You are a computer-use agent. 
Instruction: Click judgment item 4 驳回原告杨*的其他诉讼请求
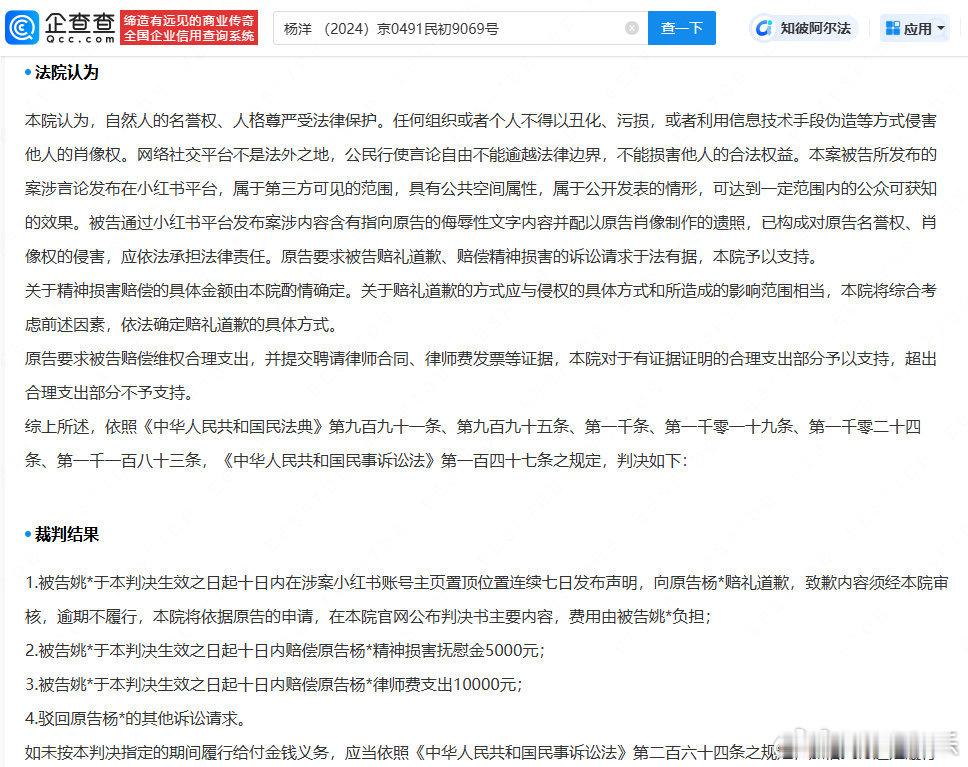pos(136,718)
